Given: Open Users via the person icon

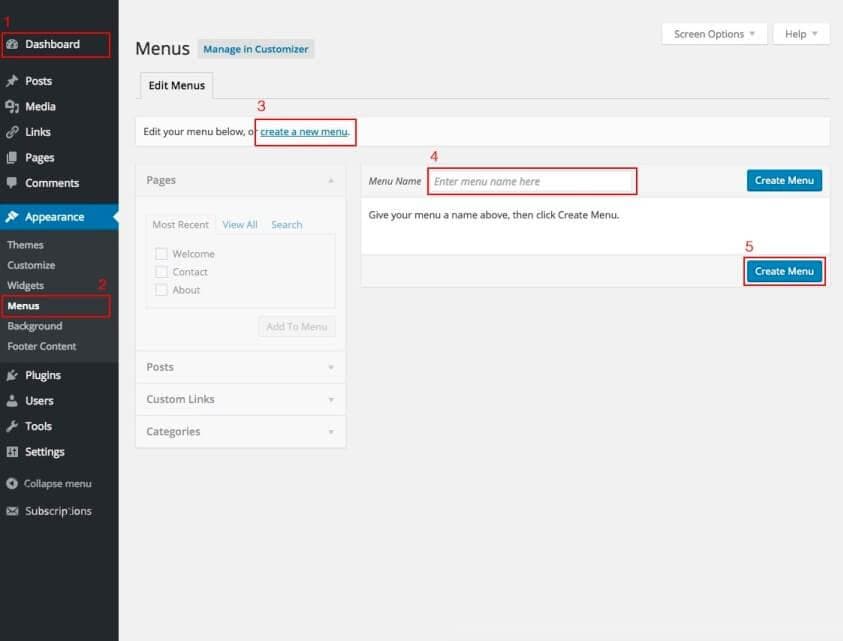Looking at the screenshot, I should 12,401.
